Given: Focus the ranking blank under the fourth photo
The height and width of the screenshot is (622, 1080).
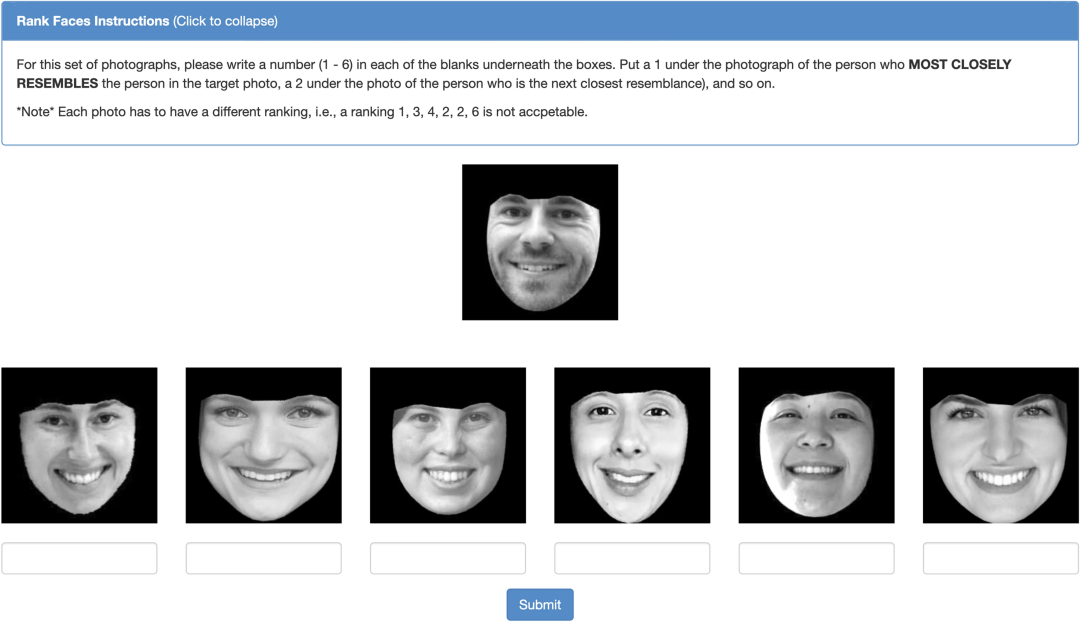Looking at the screenshot, I should [x=632, y=558].
